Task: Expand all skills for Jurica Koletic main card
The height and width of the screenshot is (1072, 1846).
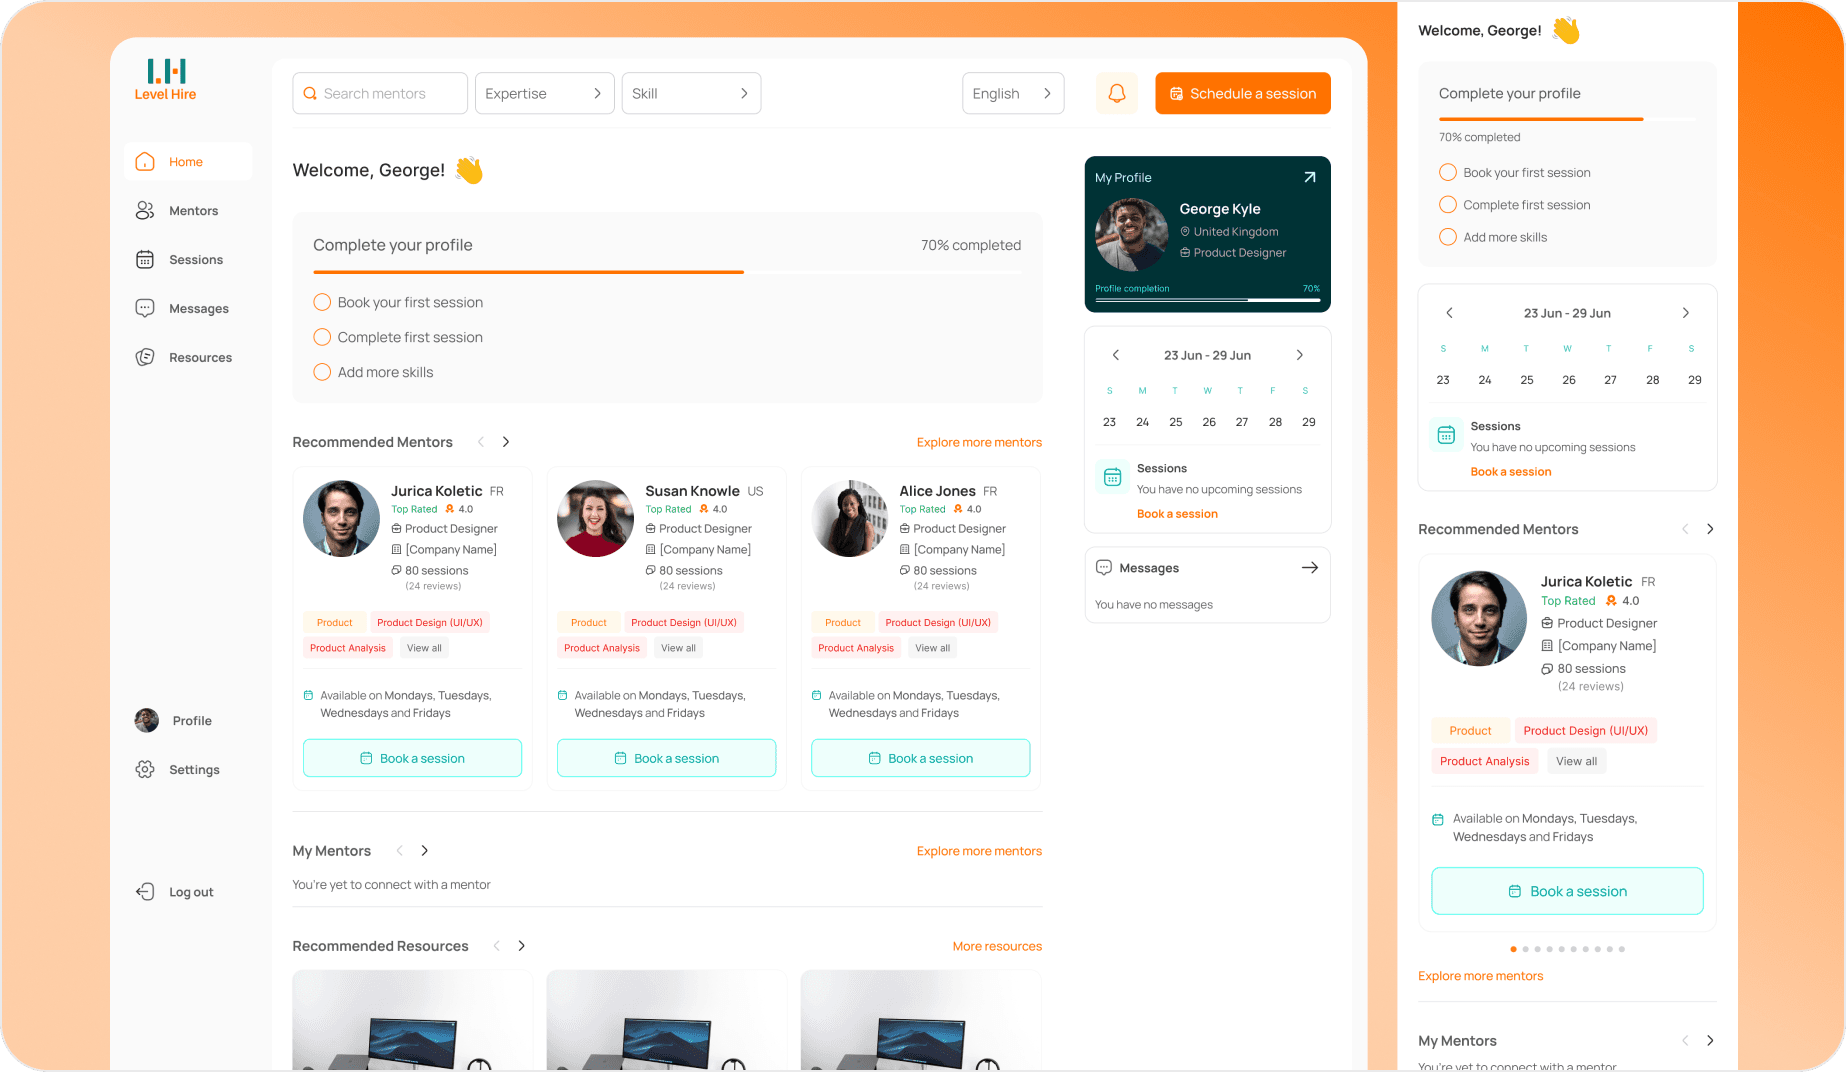Action: coord(424,648)
